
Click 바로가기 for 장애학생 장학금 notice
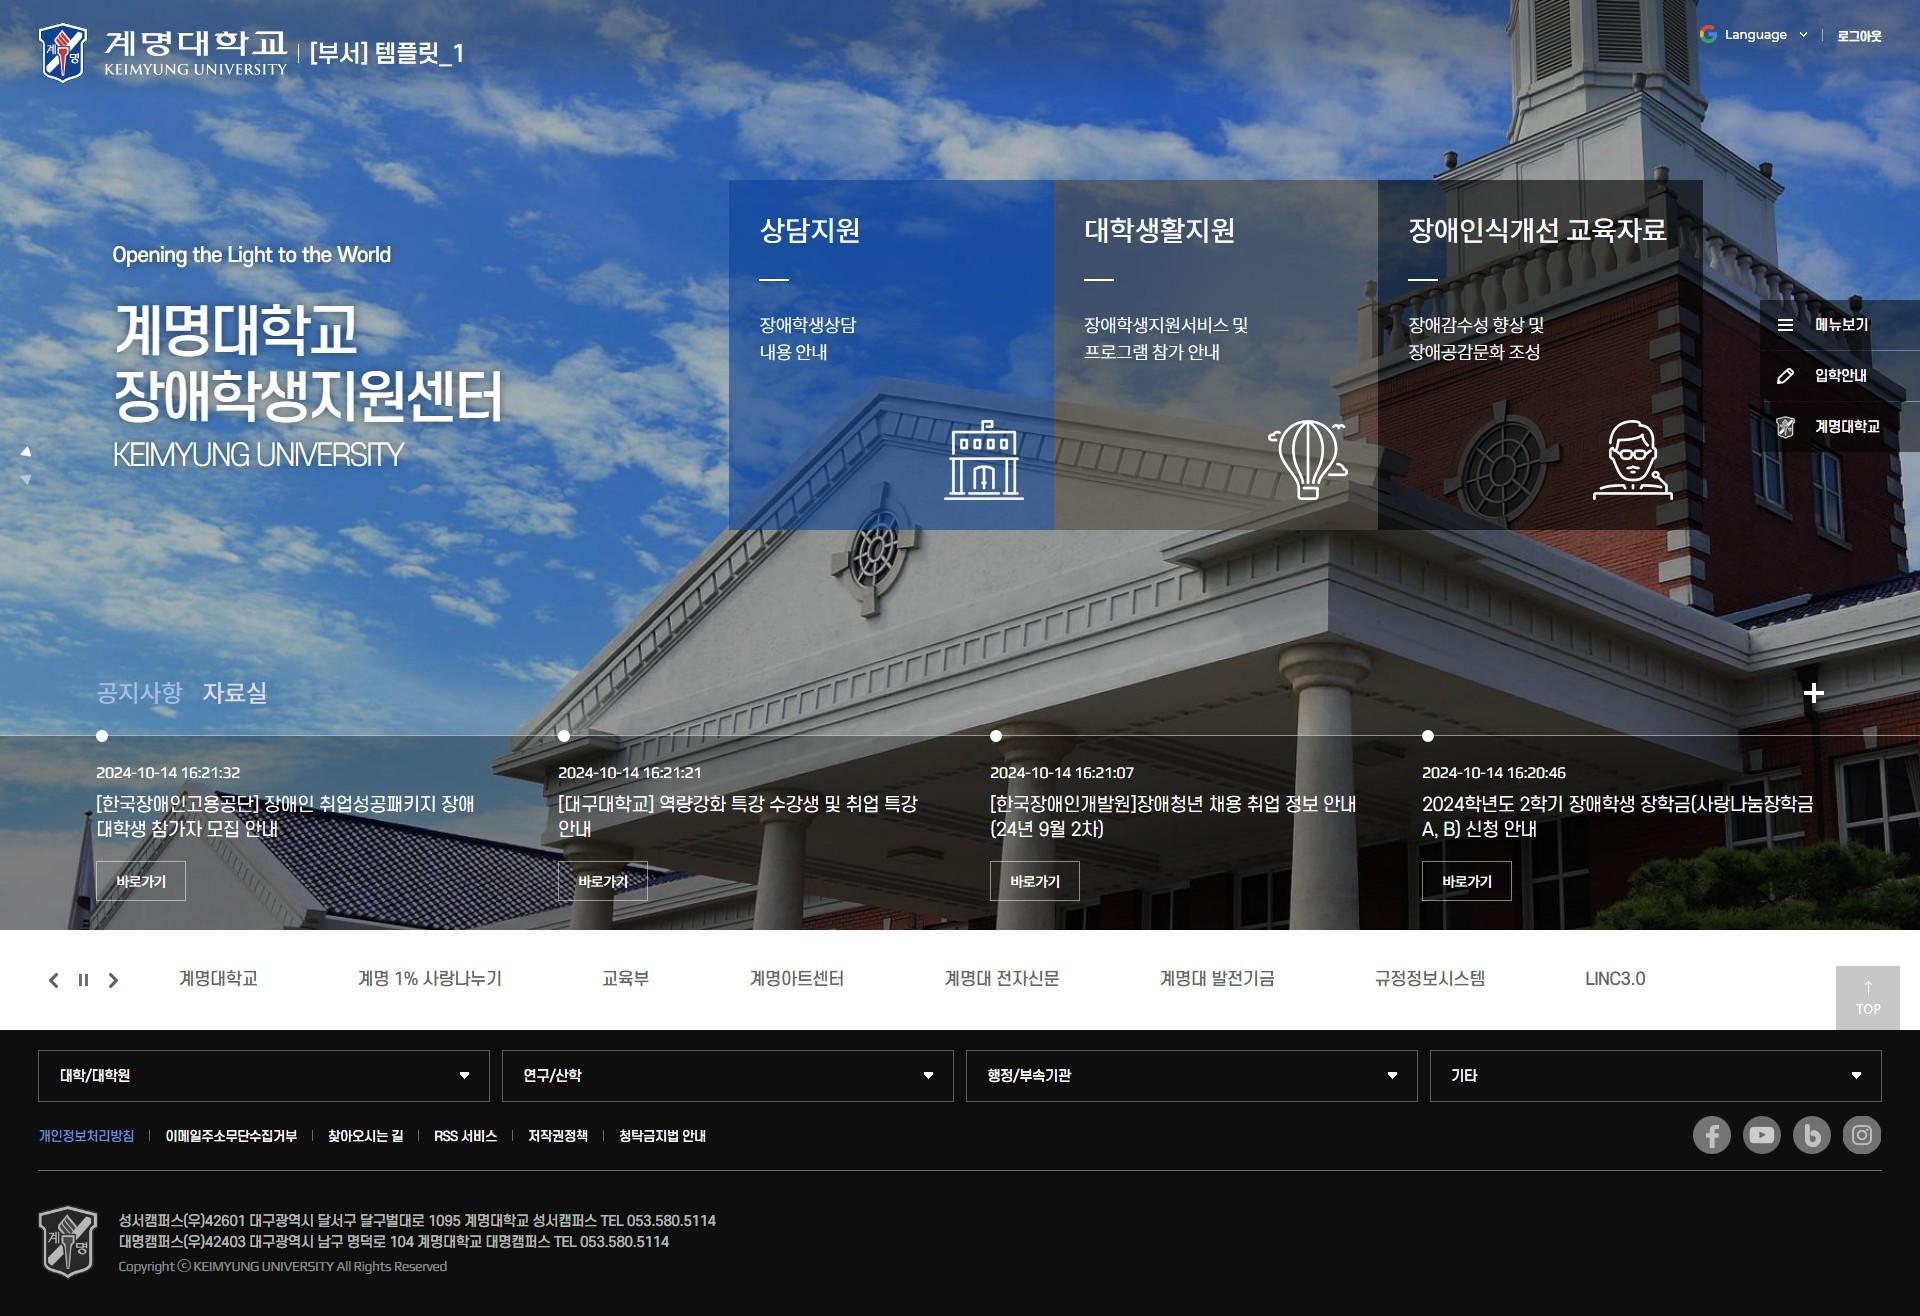[x=1467, y=881]
